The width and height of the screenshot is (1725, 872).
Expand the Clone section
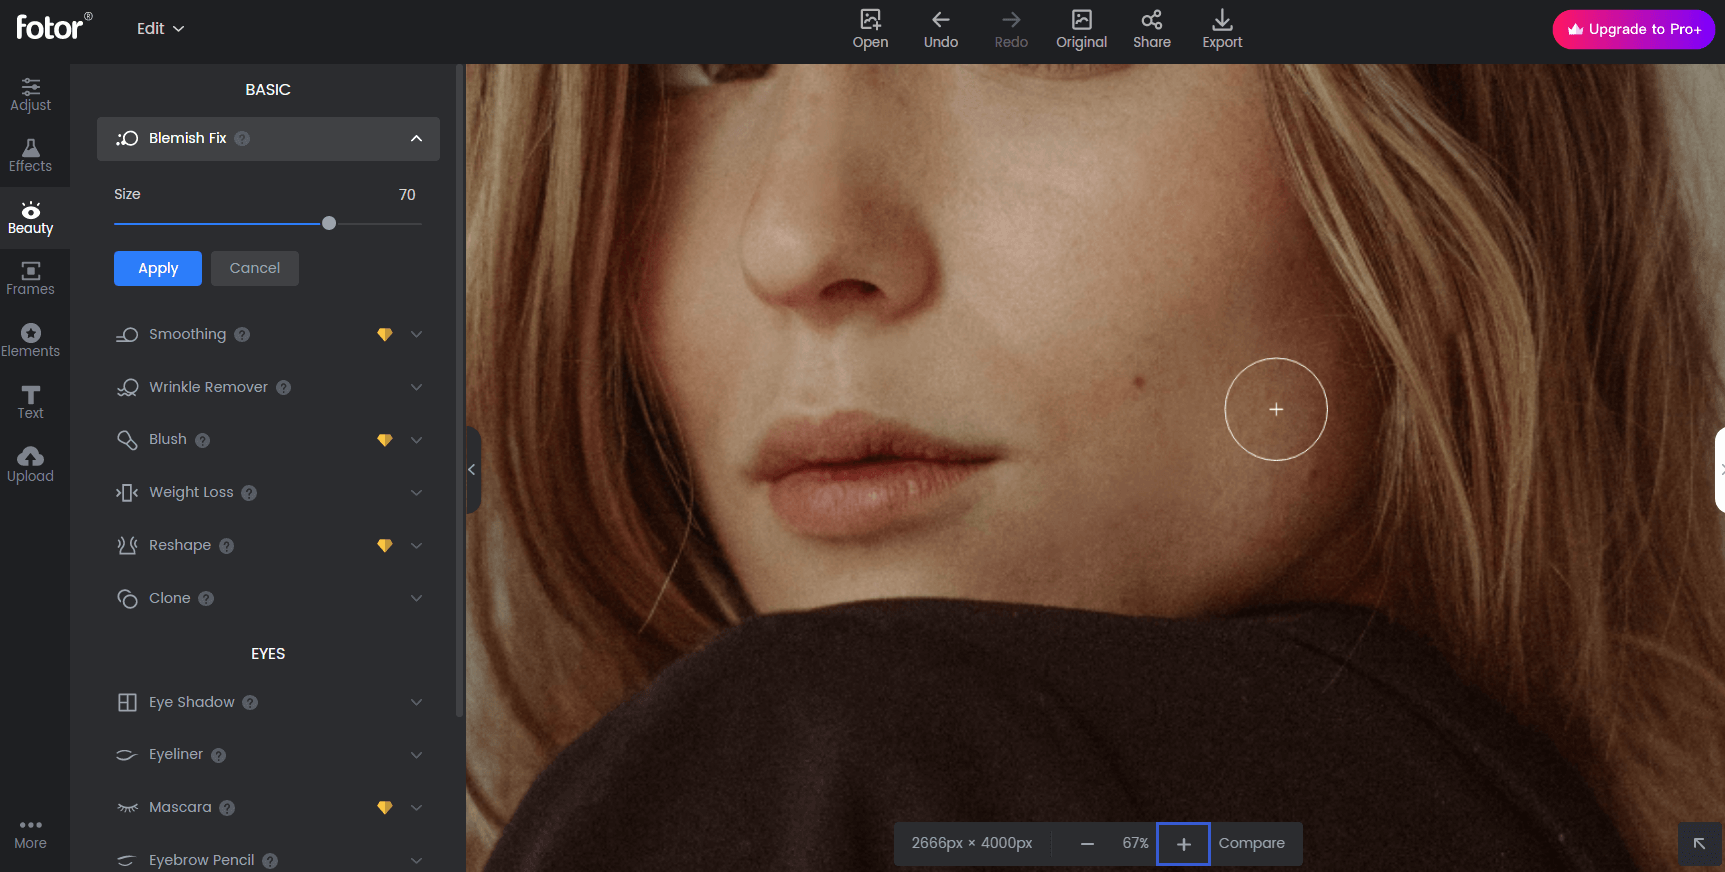pyautogui.click(x=417, y=598)
